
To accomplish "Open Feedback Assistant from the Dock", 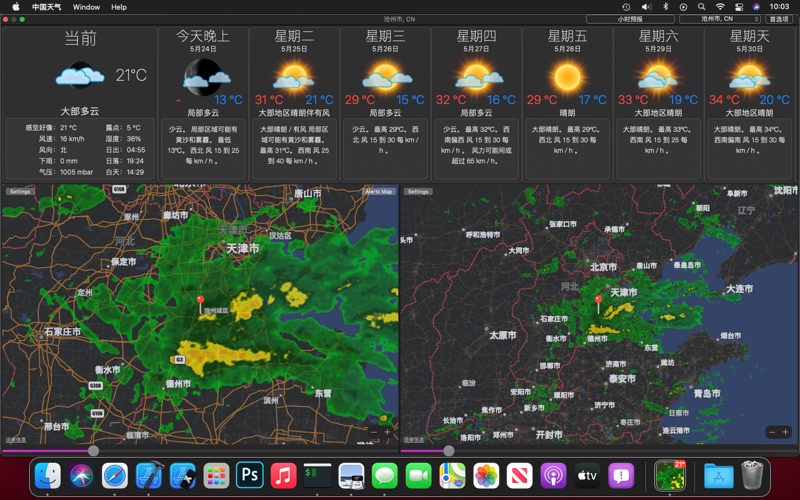I will 620,476.
